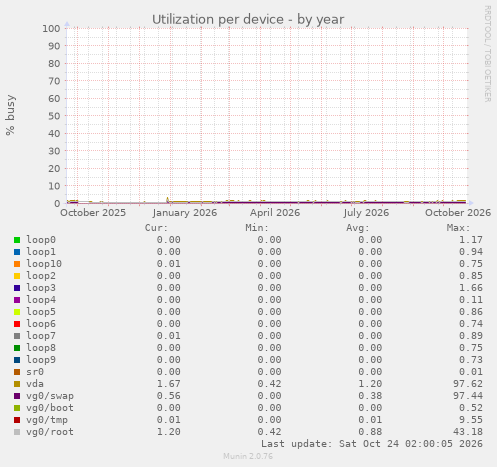497x467 pixels.
Task: Click the Max: column header
Action: click(x=458, y=228)
